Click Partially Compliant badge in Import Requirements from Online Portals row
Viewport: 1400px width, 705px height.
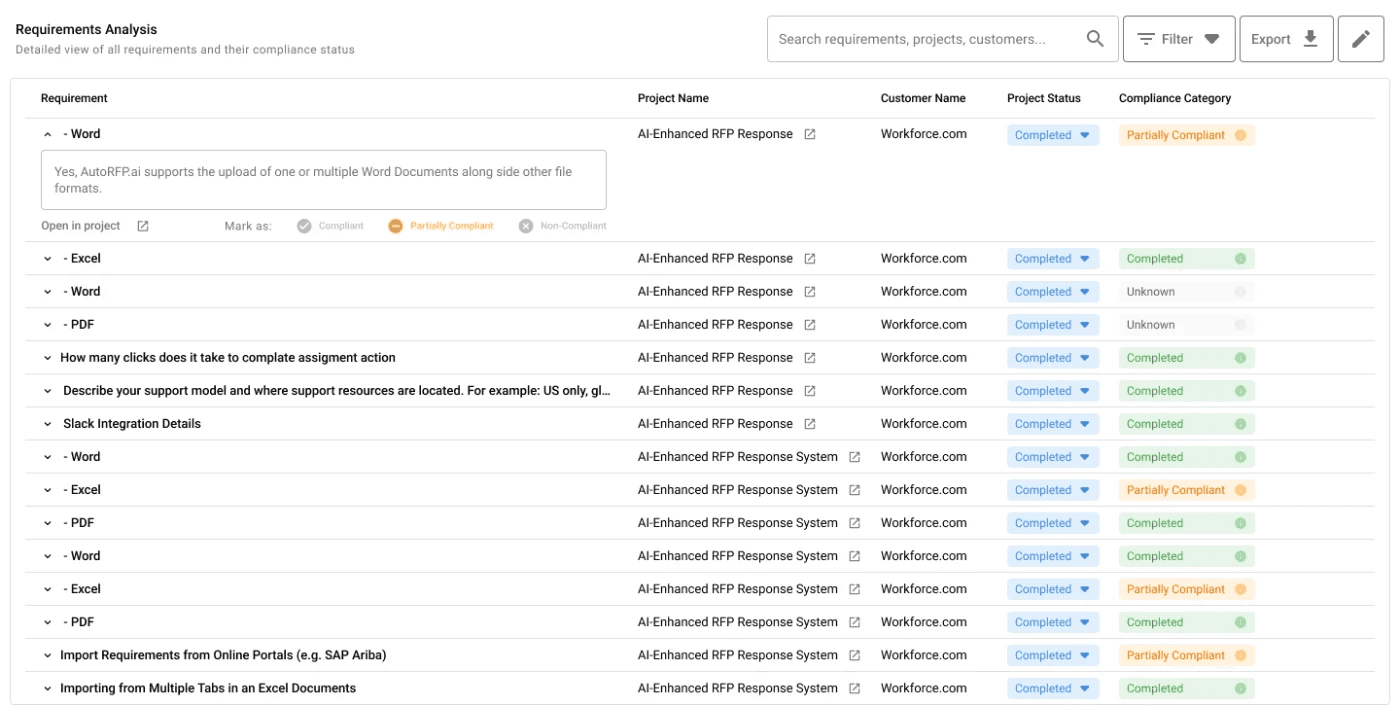tap(1187, 655)
